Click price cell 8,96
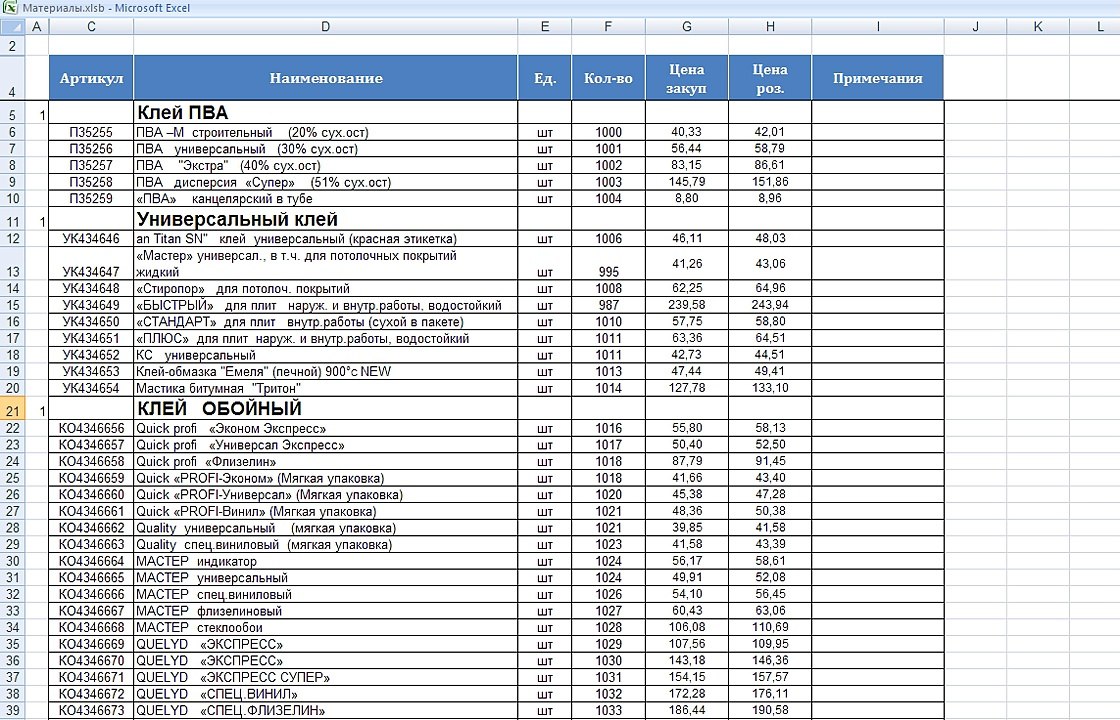 click(770, 199)
